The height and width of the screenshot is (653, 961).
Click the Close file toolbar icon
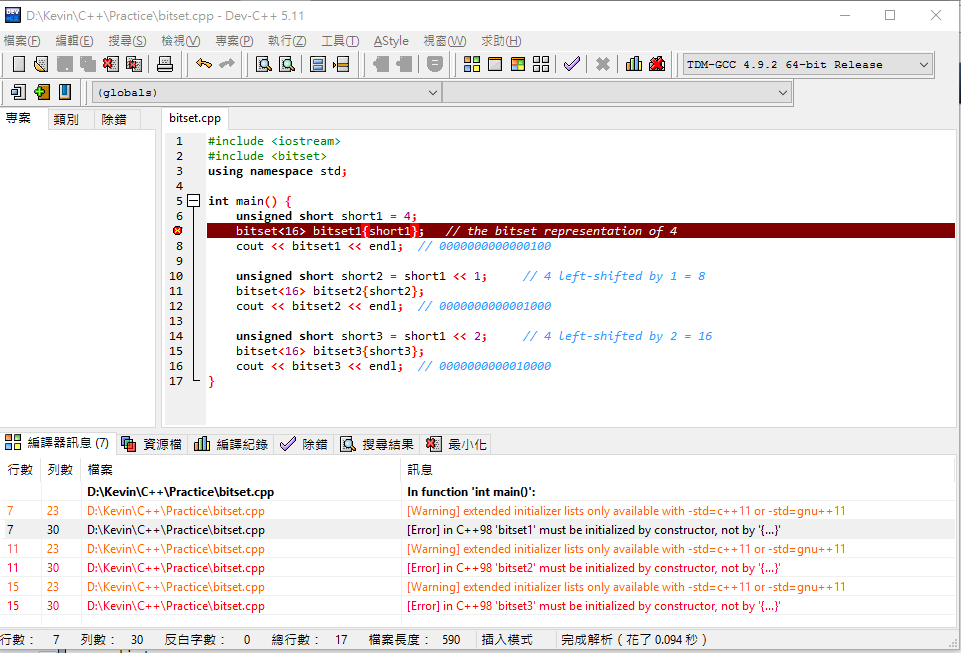pyautogui.click(x=110, y=64)
